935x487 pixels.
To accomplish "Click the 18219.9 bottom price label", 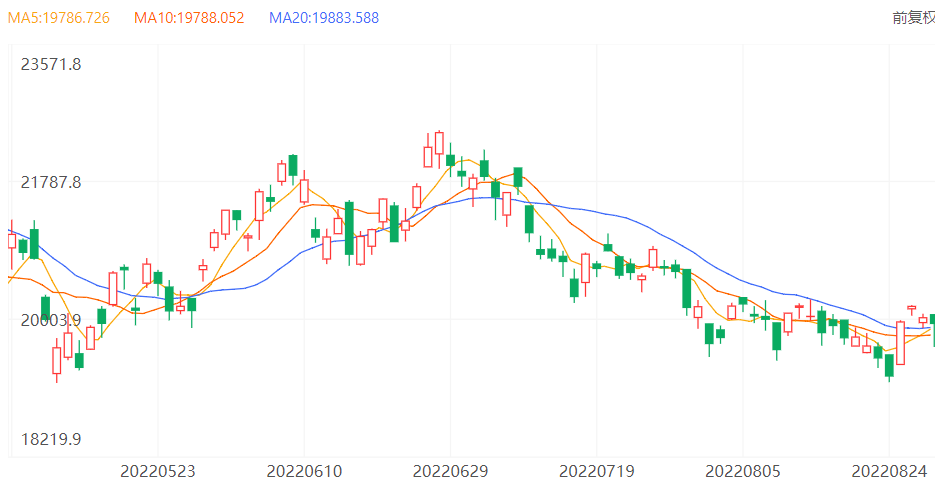I will [x=51, y=439].
